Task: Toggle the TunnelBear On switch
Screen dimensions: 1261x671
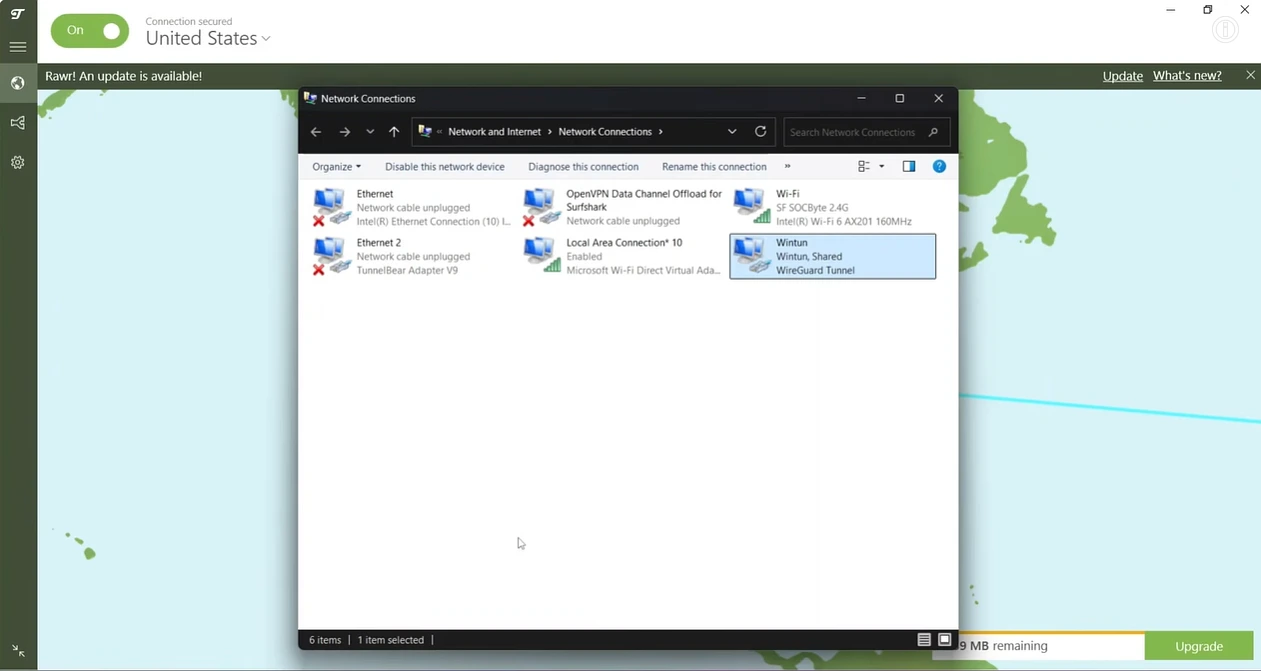Action: coord(90,31)
